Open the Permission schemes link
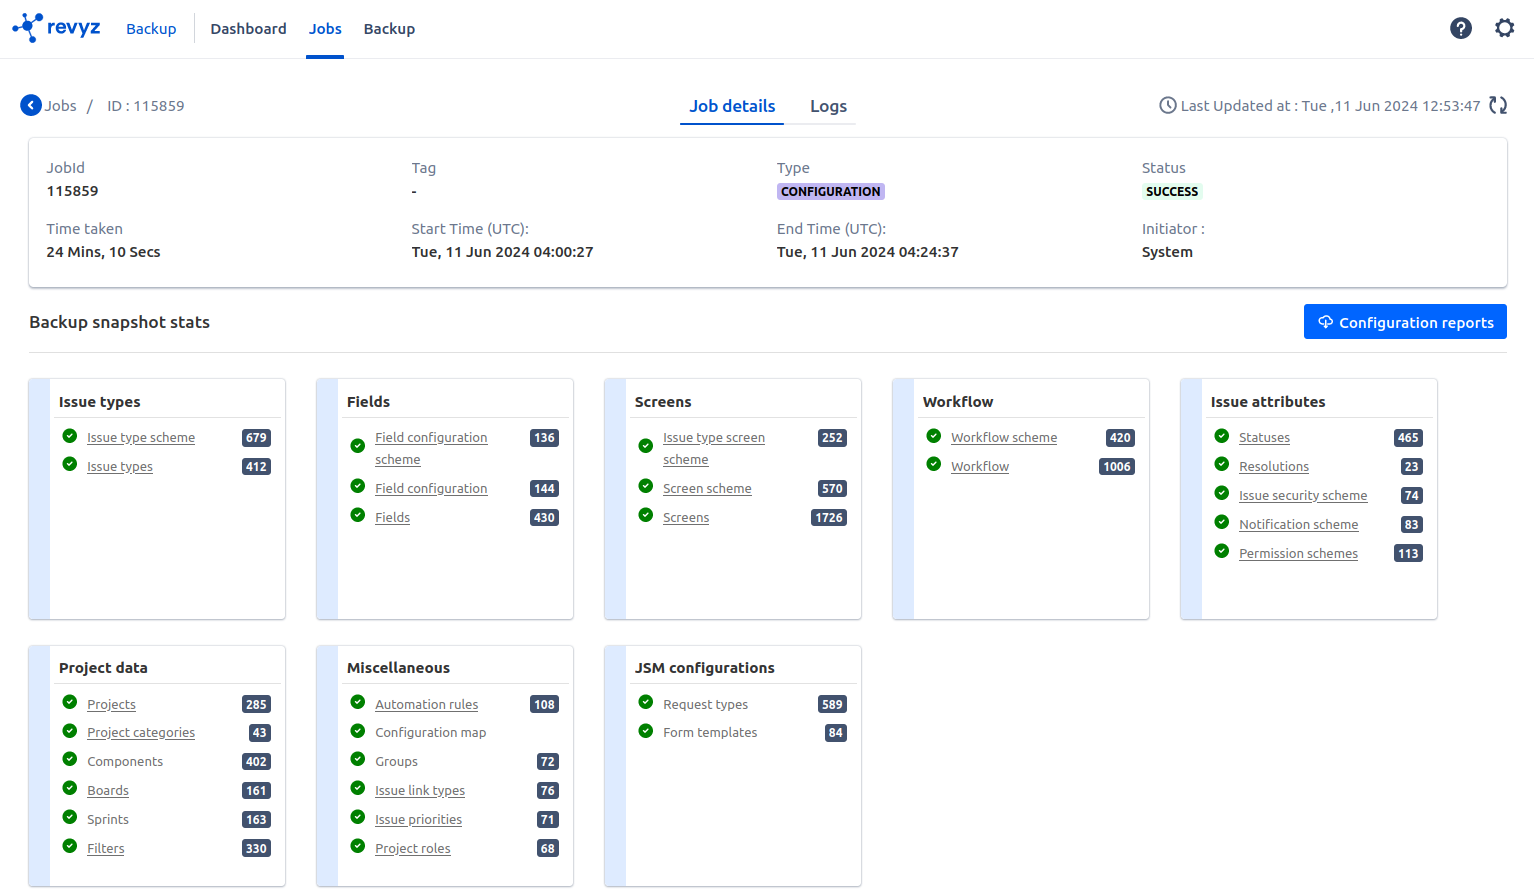Screen dimensions: 1534x894 click(1297, 554)
